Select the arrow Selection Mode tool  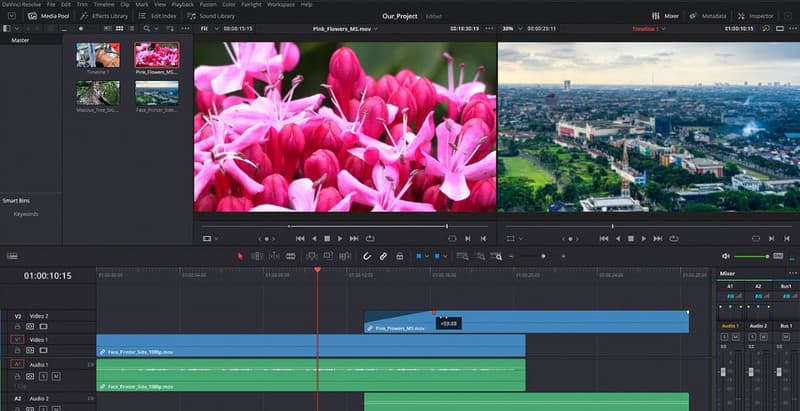(x=240, y=256)
